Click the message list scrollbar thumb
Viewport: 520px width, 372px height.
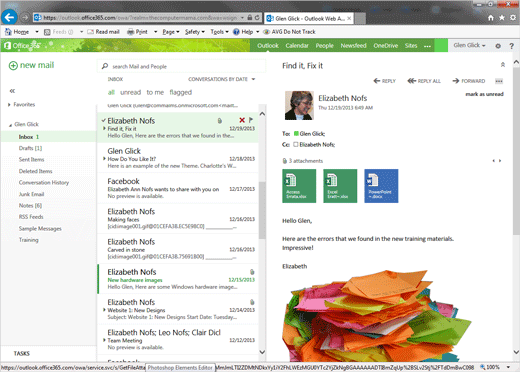pyautogui.click(x=262, y=210)
